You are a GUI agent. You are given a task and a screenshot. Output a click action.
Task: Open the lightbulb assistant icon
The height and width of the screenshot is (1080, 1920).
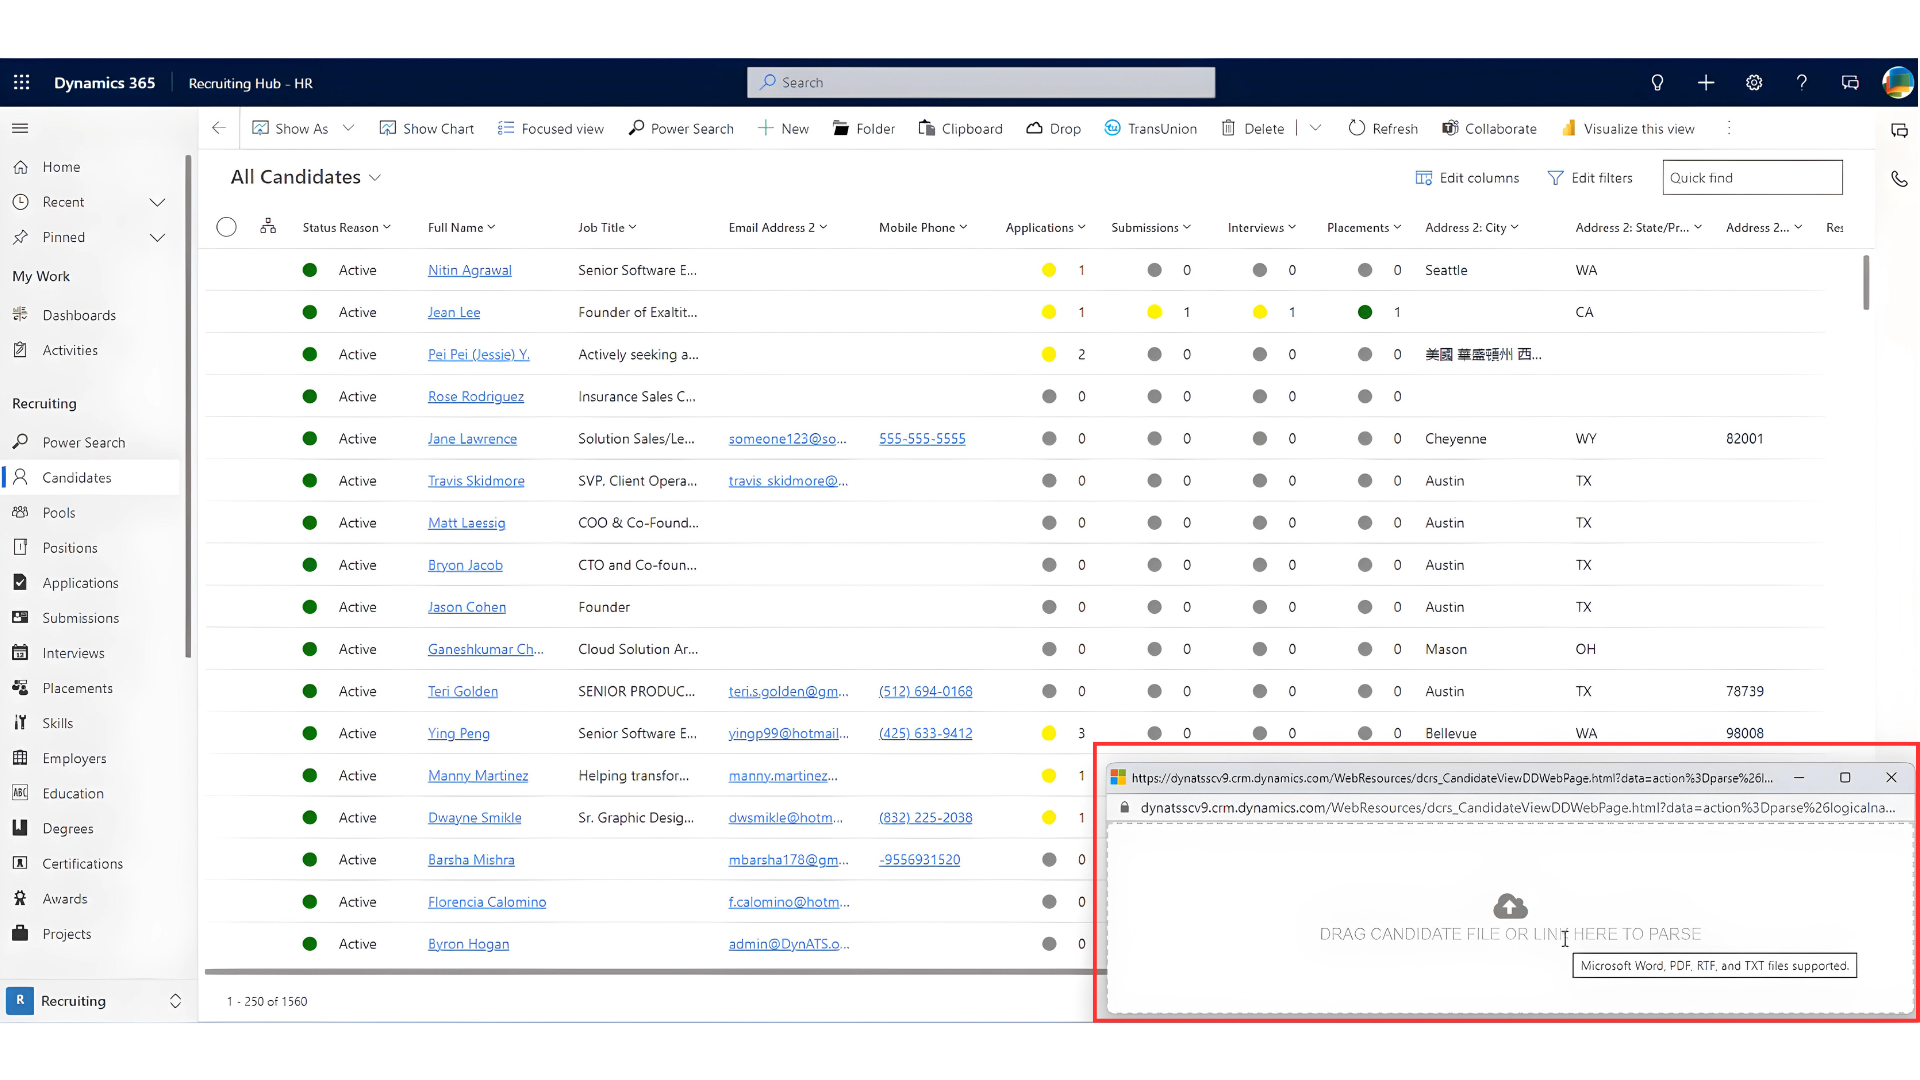tap(1657, 83)
